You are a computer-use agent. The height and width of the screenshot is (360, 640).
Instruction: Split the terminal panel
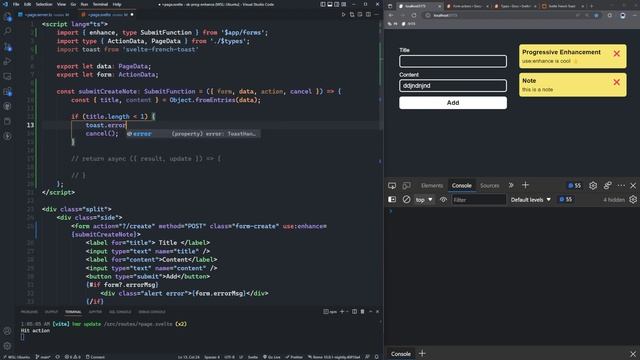[x=354, y=311]
